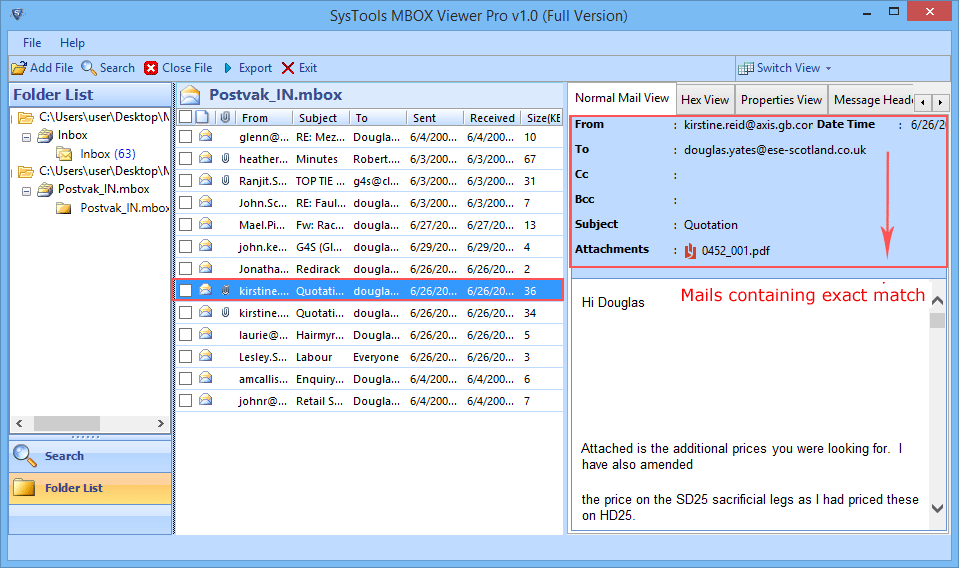Check the box for johnr@ Retail S email

pyautogui.click(x=185, y=401)
